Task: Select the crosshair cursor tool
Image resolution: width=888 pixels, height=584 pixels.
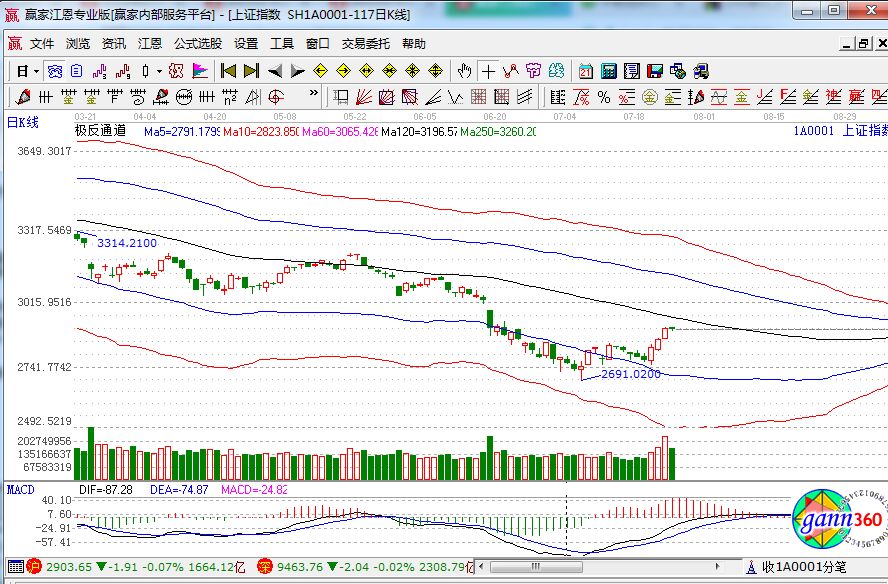Action: 487,71
